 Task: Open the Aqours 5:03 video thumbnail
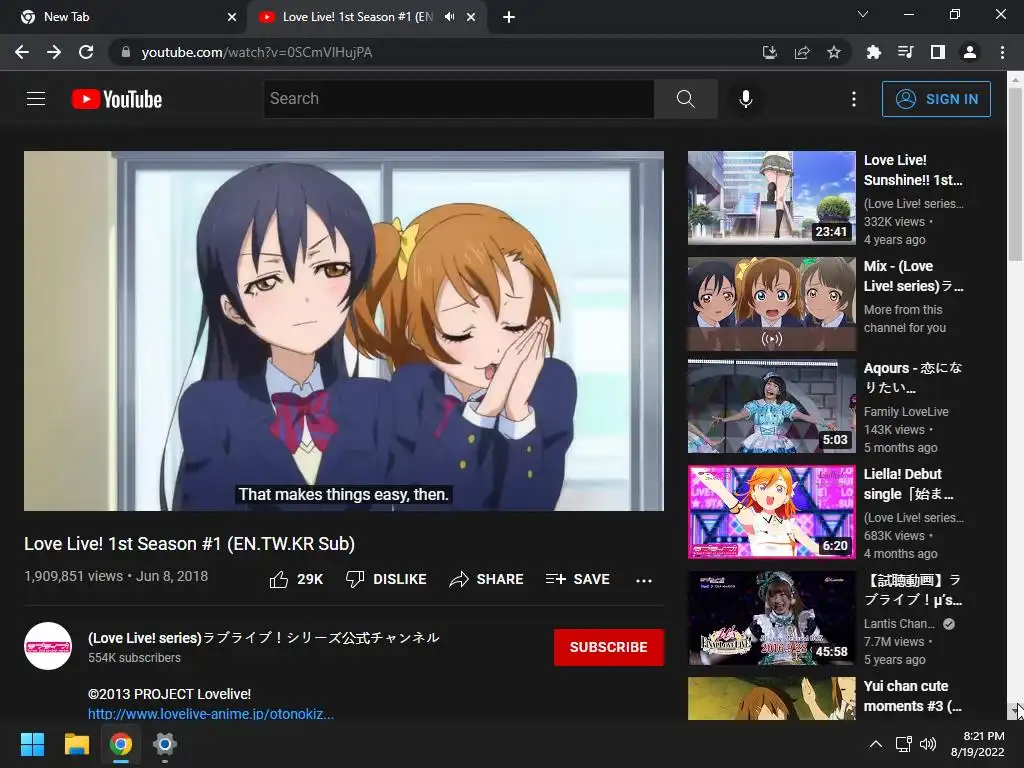pyautogui.click(x=772, y=406)
